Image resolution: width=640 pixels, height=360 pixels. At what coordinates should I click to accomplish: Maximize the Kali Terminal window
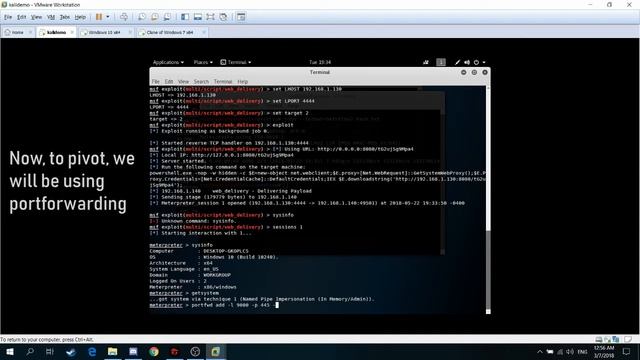coord(474,72)
